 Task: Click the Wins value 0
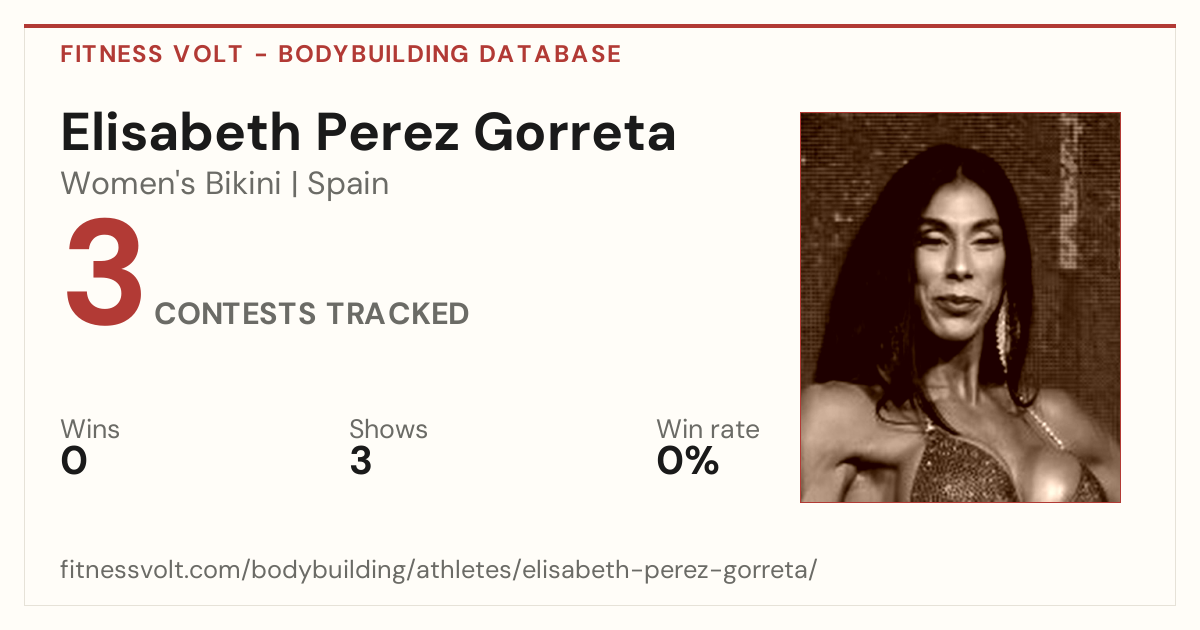[x=74, y=461]
